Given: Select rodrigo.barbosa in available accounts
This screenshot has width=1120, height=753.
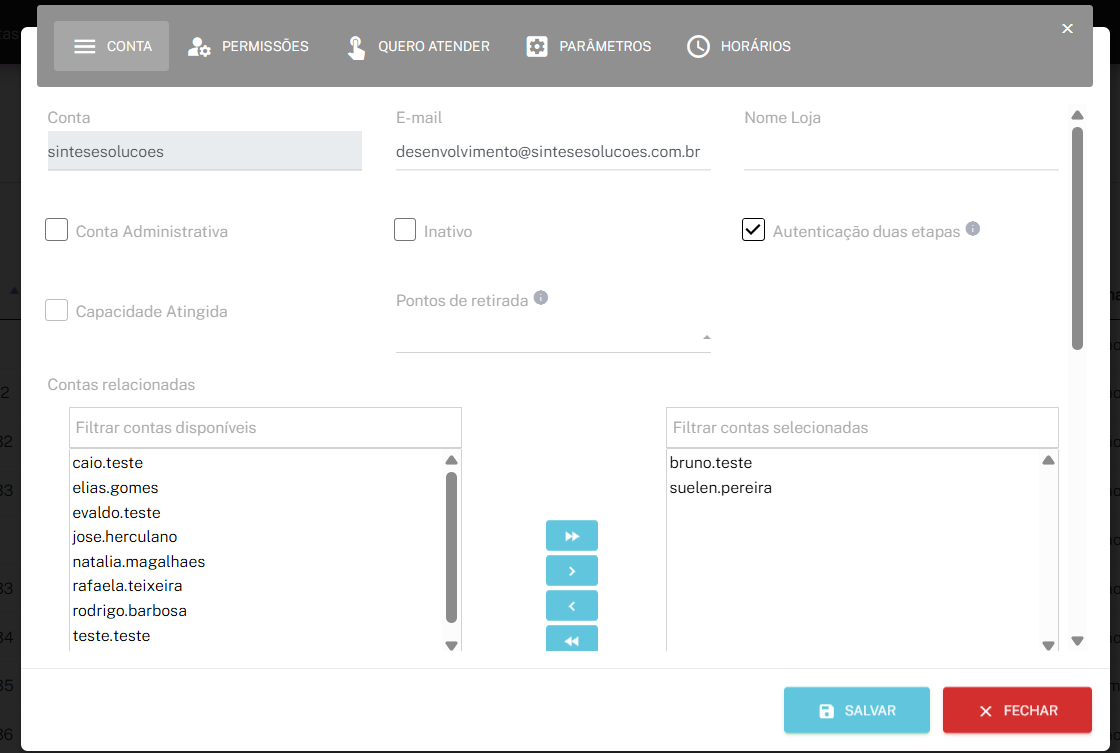Looking at the screenshot, I should pyautogui.click(x=129, y=611).
